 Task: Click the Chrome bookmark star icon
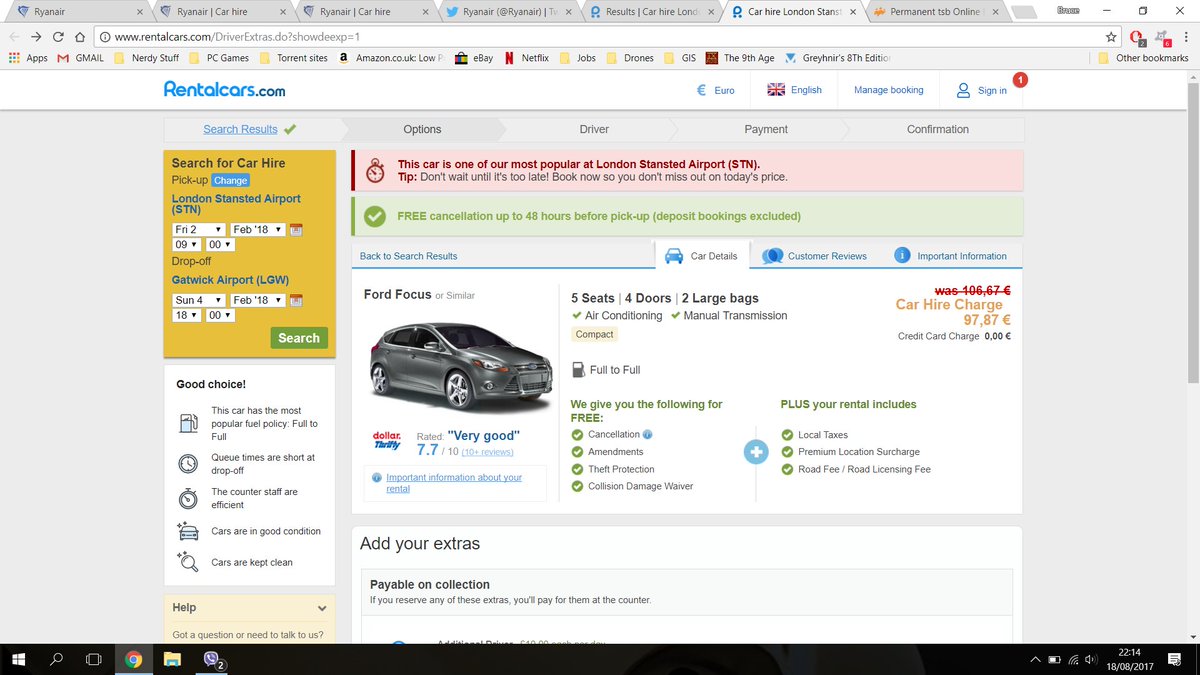click(1111, 36)
